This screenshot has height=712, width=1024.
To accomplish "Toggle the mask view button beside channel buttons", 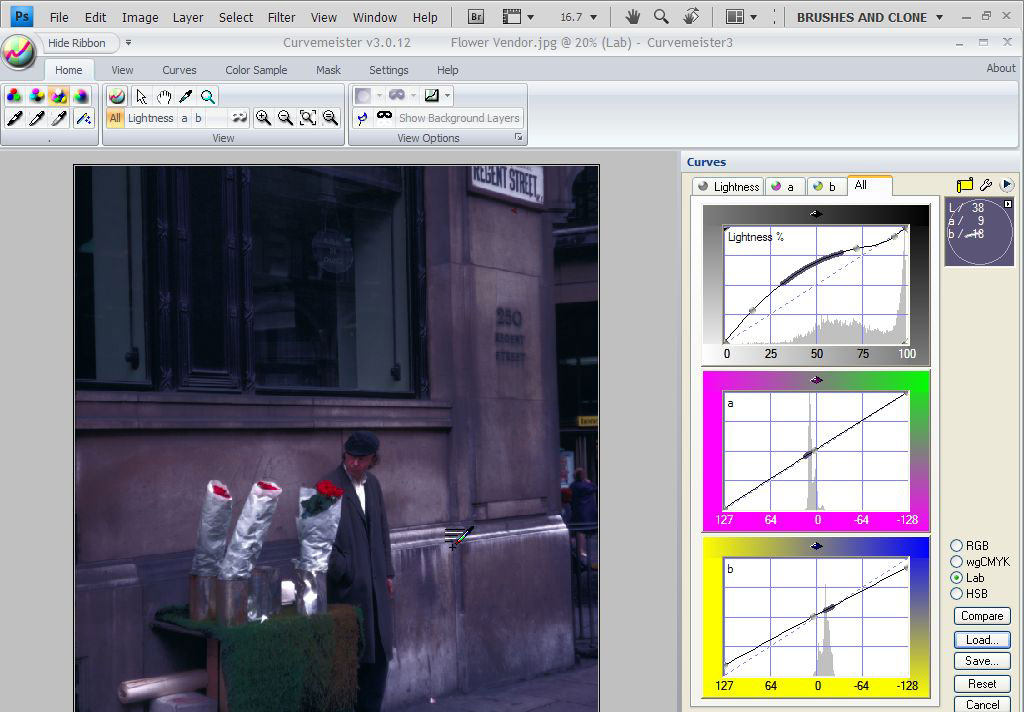I will (x=240, y=118).
